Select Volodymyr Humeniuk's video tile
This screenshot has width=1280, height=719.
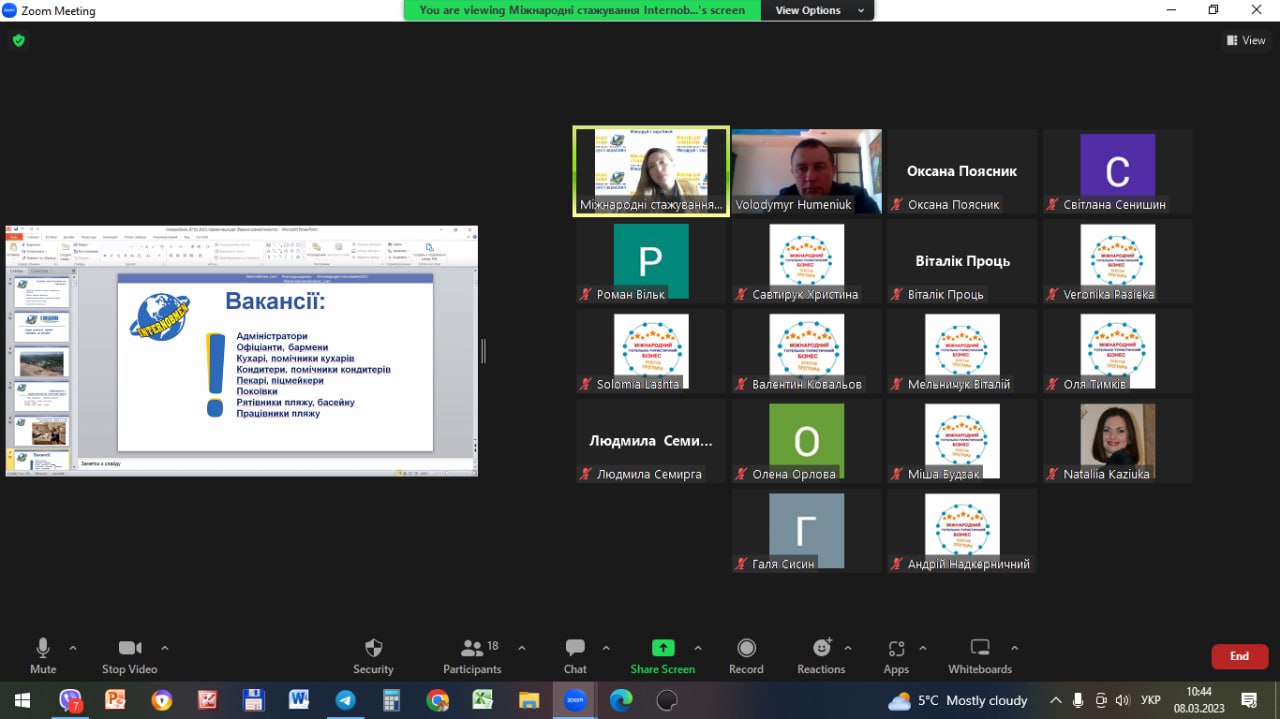pos(807,171)
